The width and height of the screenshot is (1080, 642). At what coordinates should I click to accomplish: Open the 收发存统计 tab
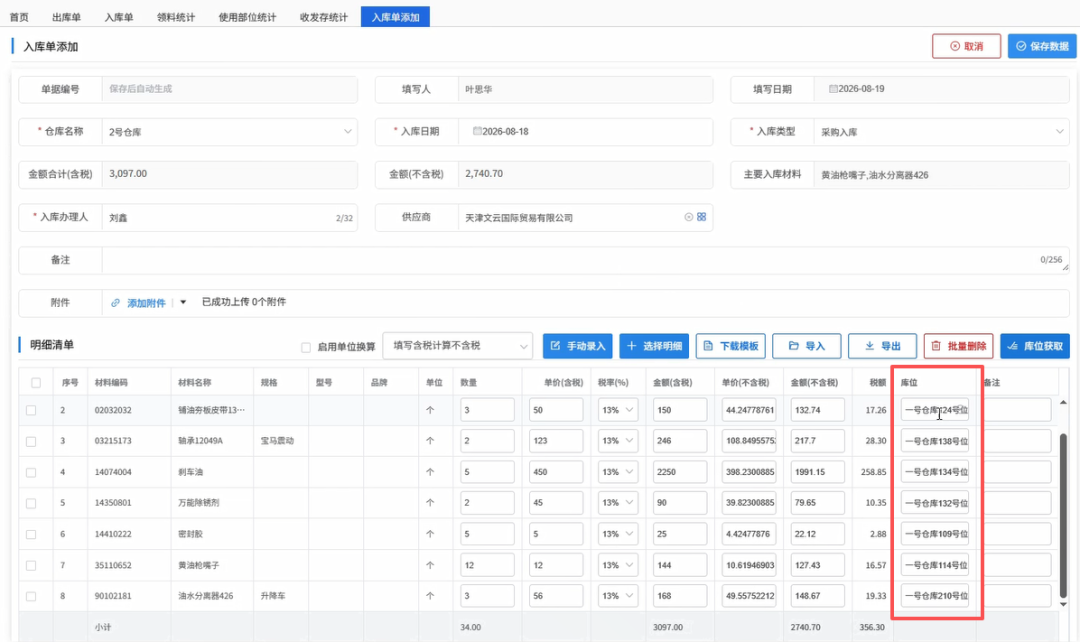324,17
